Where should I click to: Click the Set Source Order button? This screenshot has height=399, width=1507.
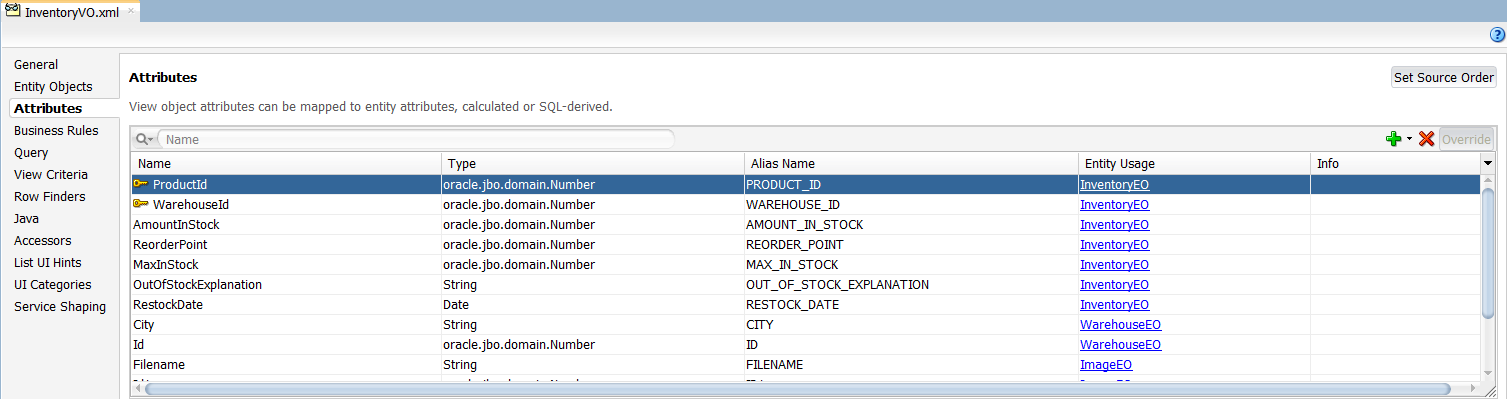point(1444,77)
